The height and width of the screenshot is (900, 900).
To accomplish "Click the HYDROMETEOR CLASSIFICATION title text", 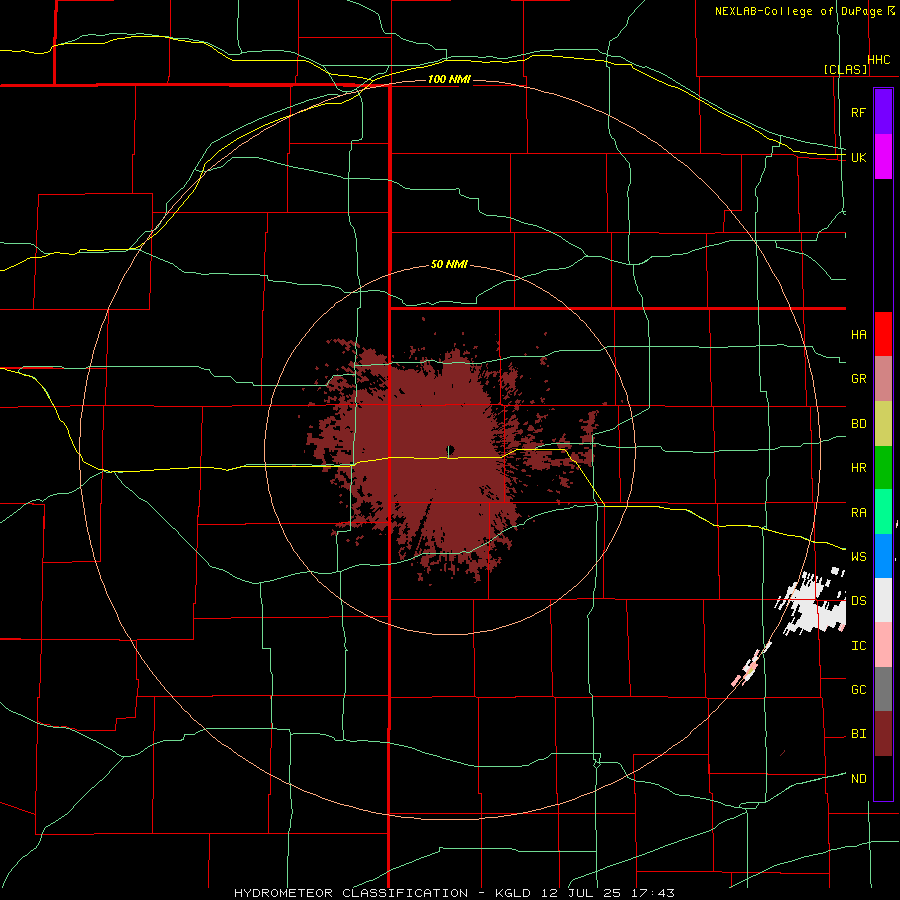I will pyautogui.click(x=351, y=893).
